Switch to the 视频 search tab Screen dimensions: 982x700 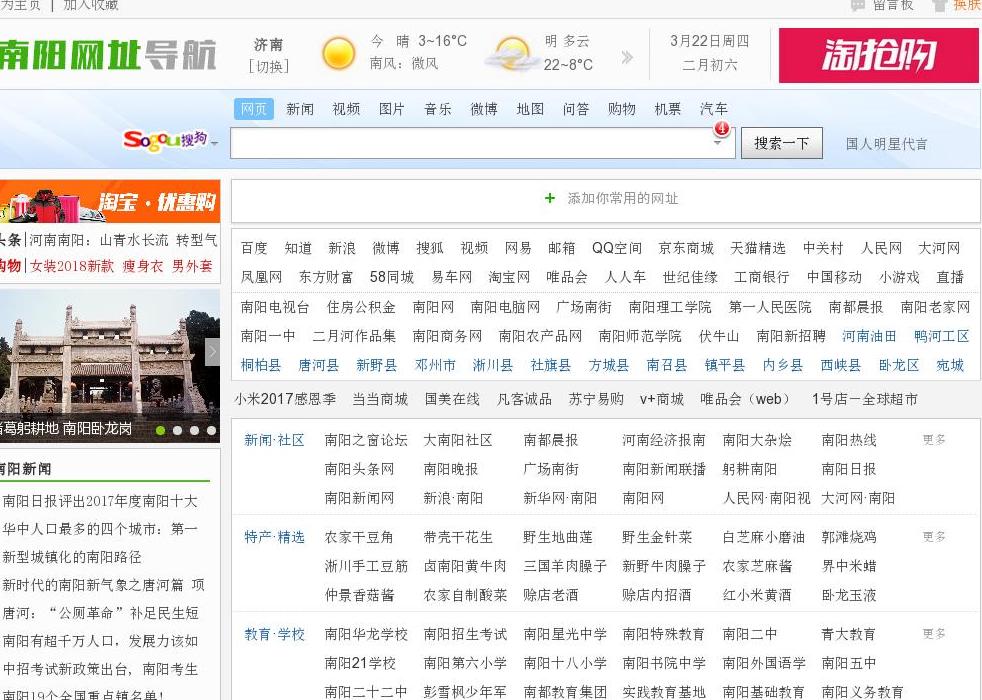pyautogui.click(x=346, y=109)
